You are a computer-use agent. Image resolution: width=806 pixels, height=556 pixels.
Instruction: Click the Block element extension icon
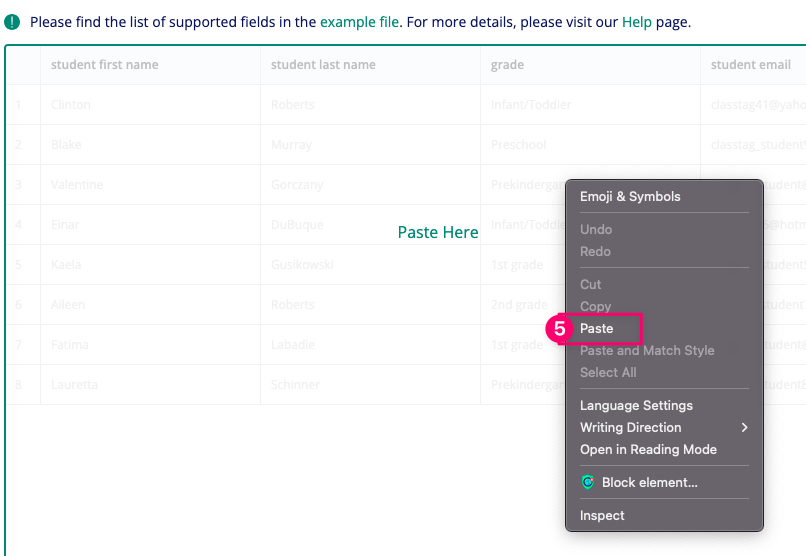(588, 482)
